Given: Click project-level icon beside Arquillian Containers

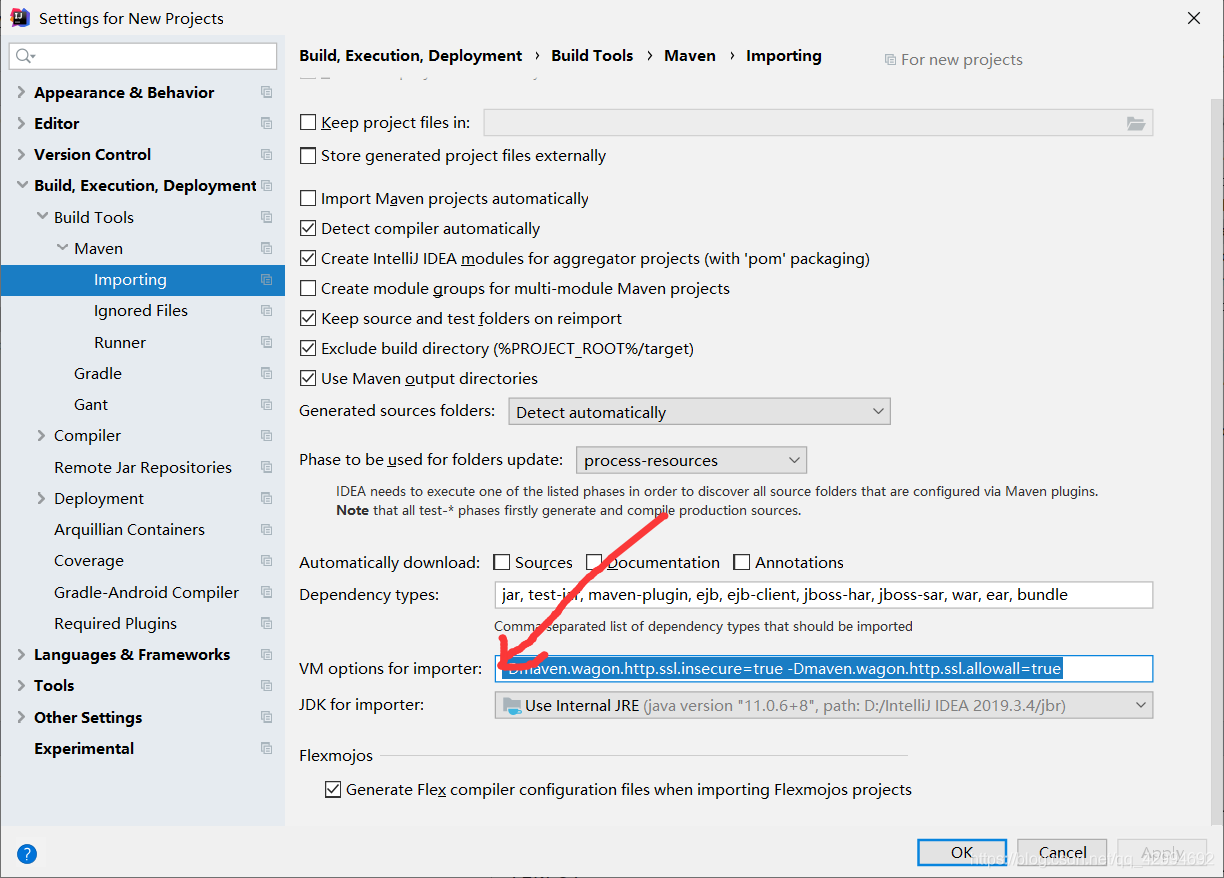Looking at the screenshot, I should pyautogui.click(x=266, y=529).
